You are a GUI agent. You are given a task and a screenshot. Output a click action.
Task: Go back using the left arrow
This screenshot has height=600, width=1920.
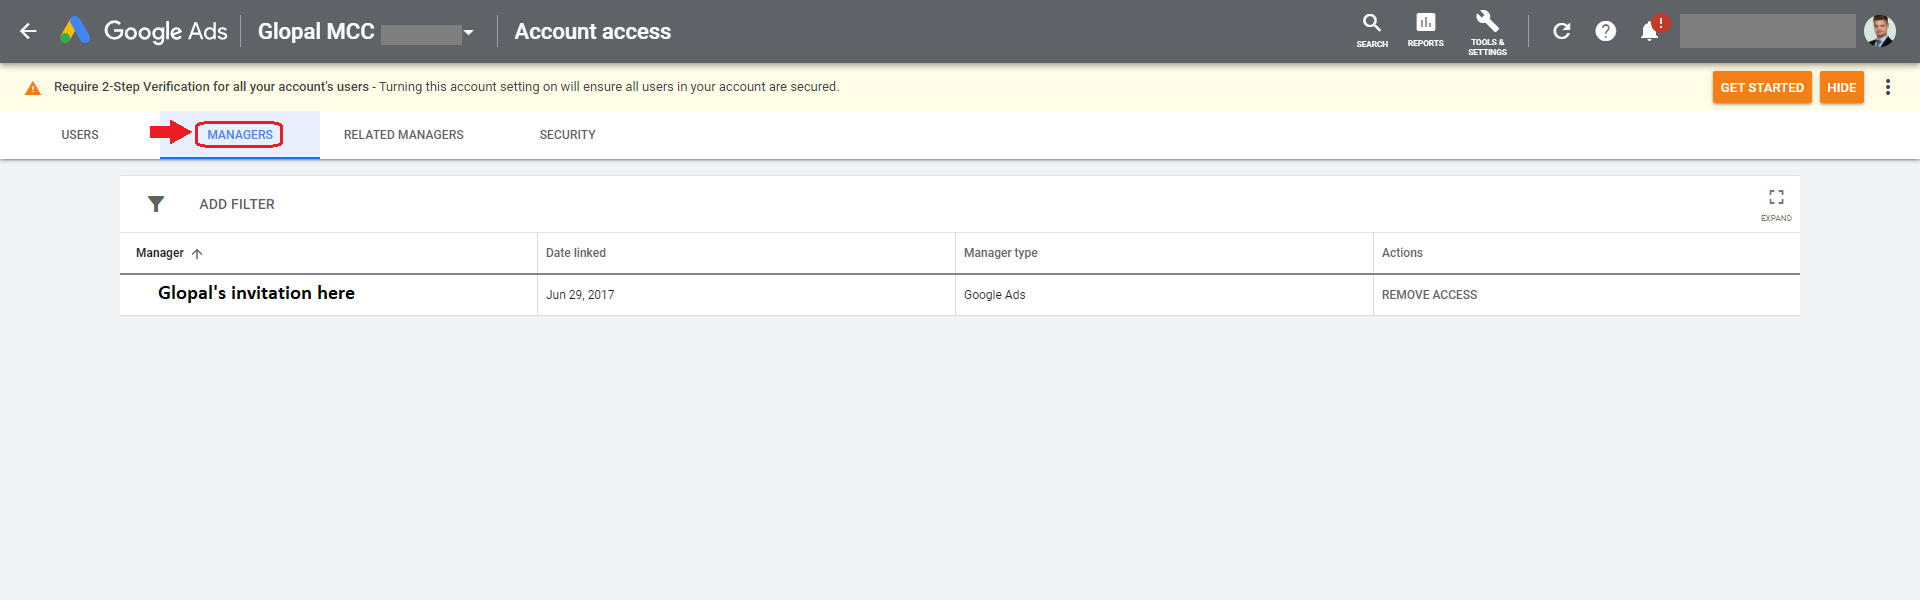pos(28,31)
